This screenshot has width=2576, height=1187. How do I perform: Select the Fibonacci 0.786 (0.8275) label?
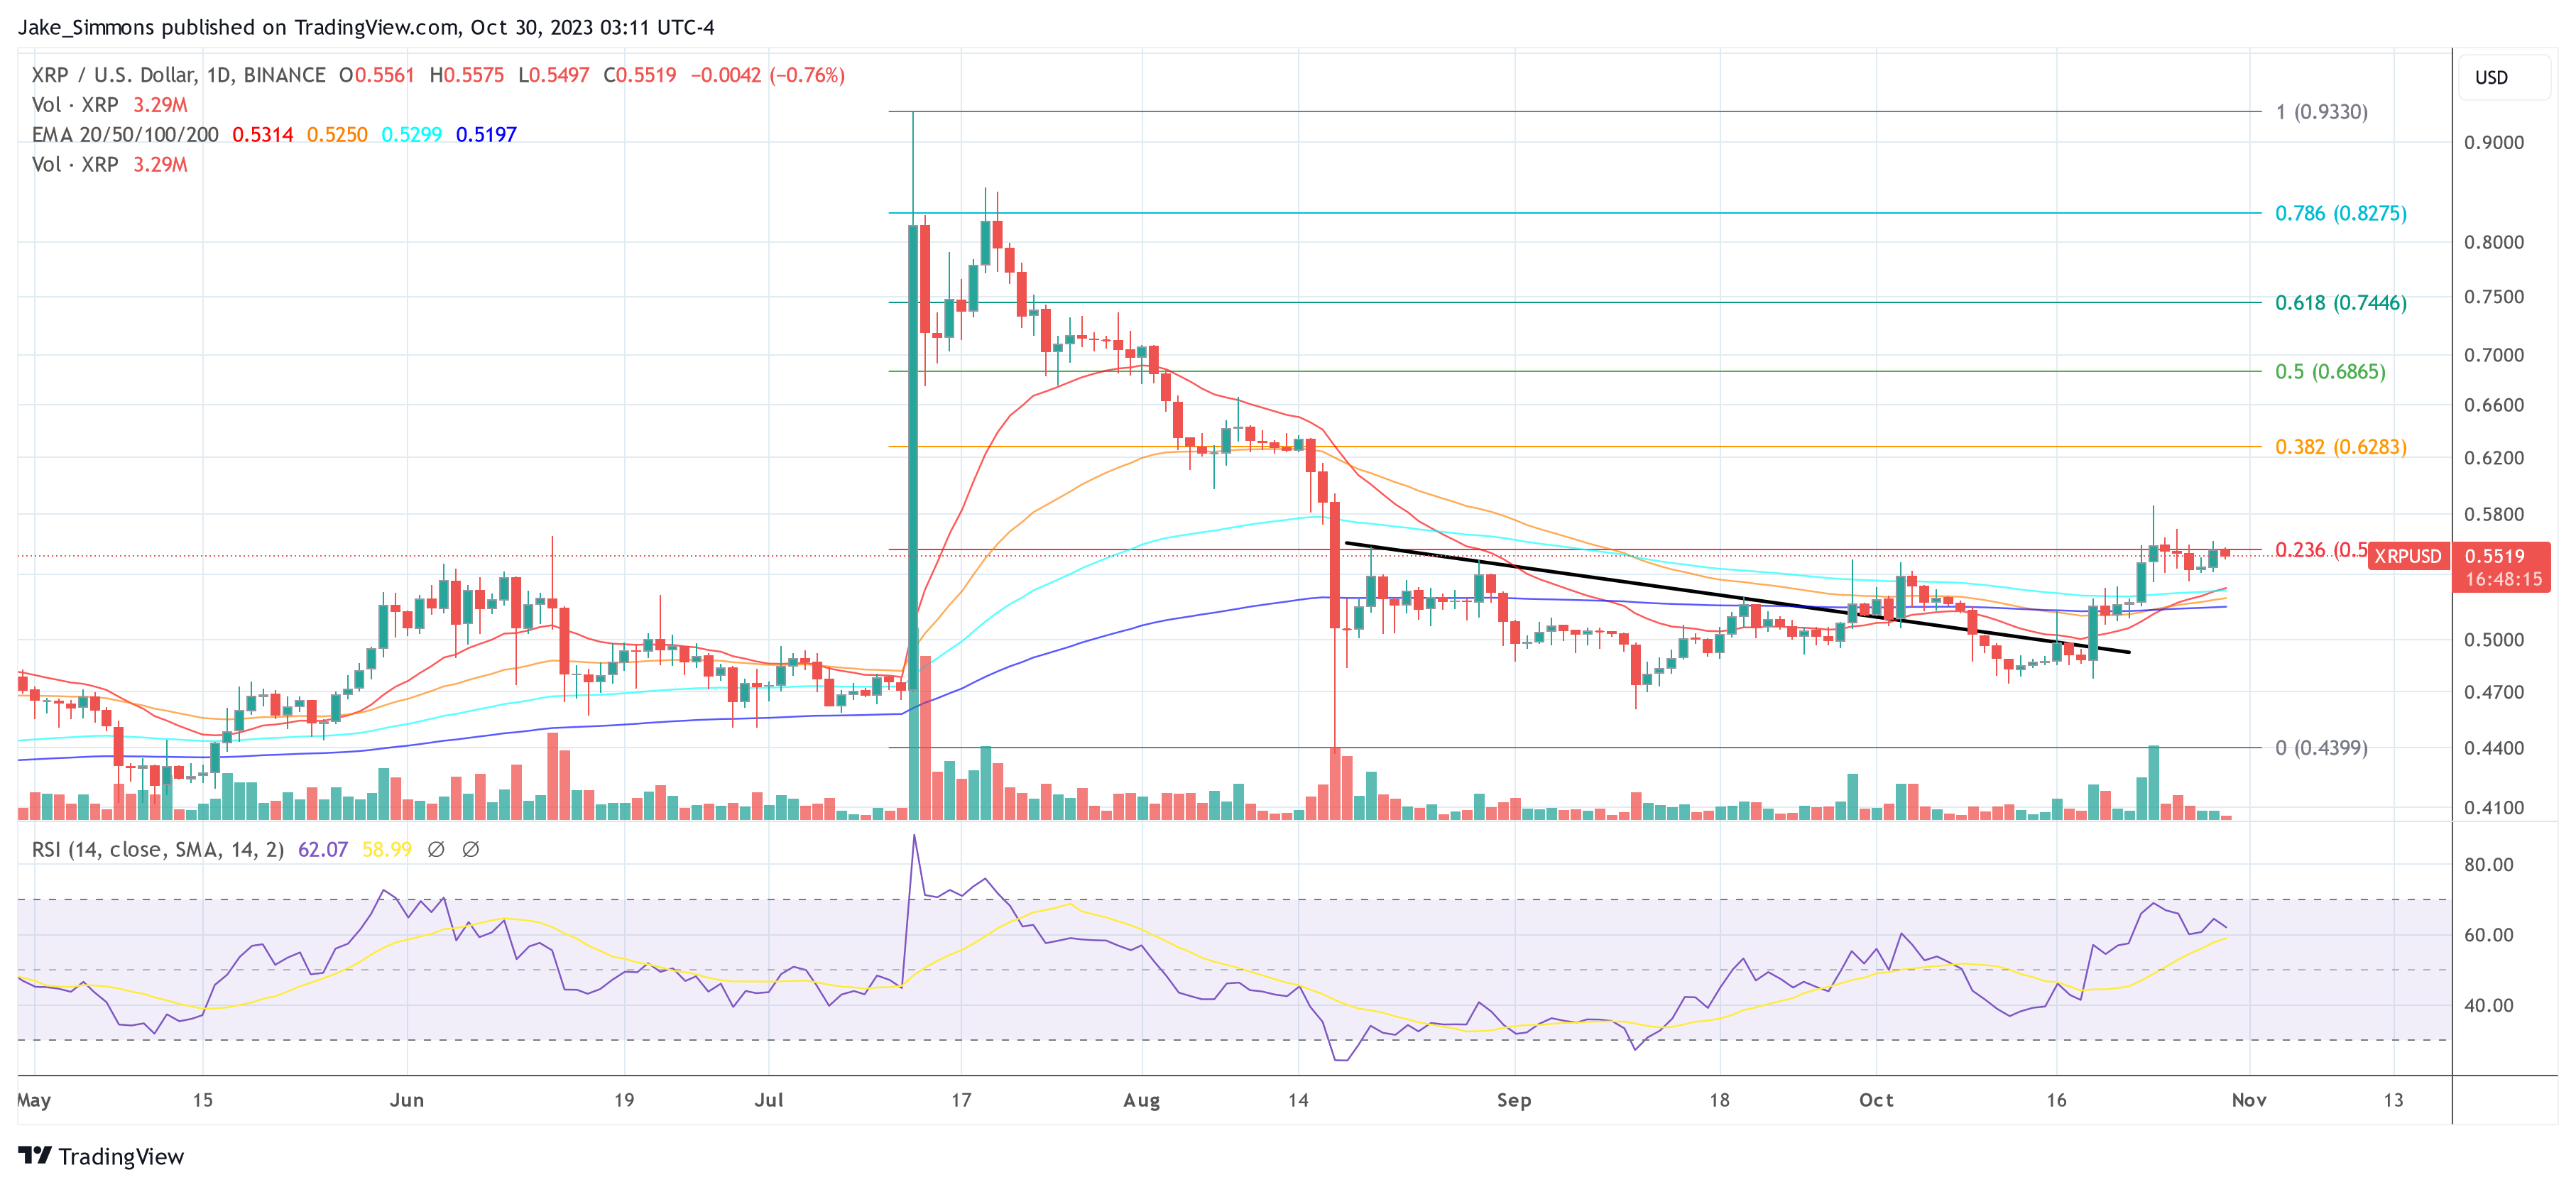(x=2341, y=213)
